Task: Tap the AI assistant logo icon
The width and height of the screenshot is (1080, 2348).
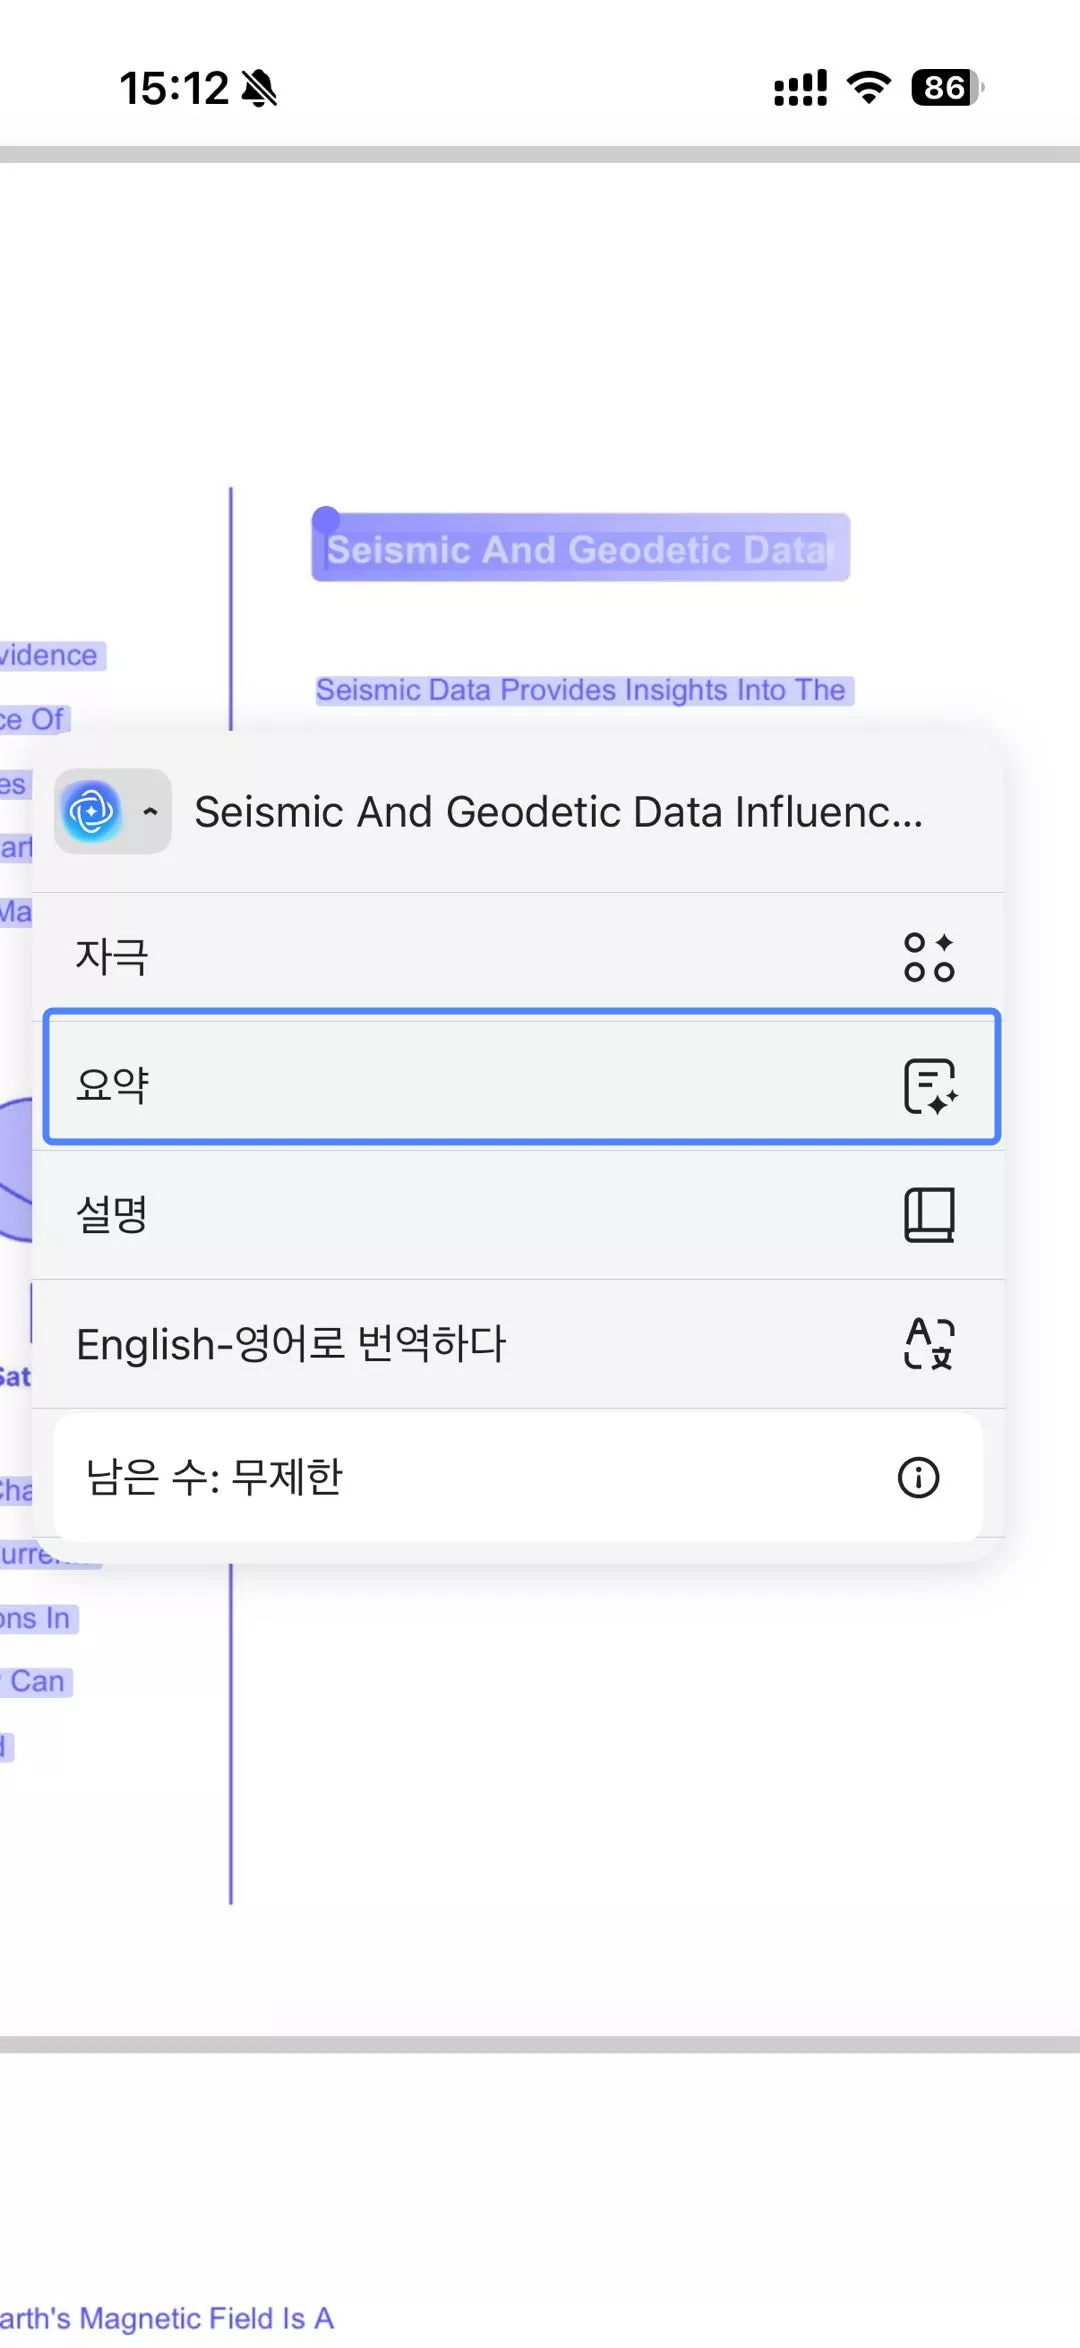Action: coord(91,811)
